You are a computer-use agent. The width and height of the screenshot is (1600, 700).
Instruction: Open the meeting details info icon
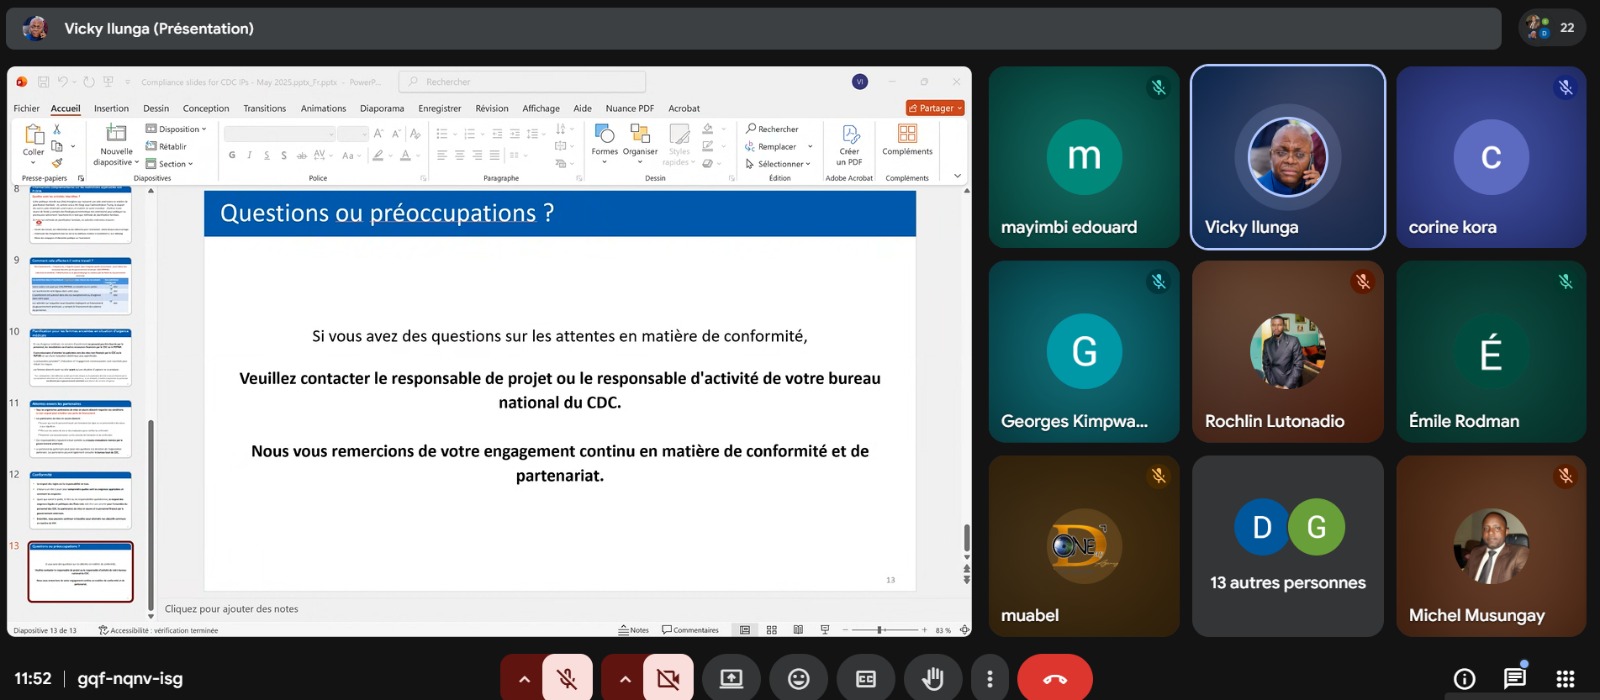[x=1464, y=679]
